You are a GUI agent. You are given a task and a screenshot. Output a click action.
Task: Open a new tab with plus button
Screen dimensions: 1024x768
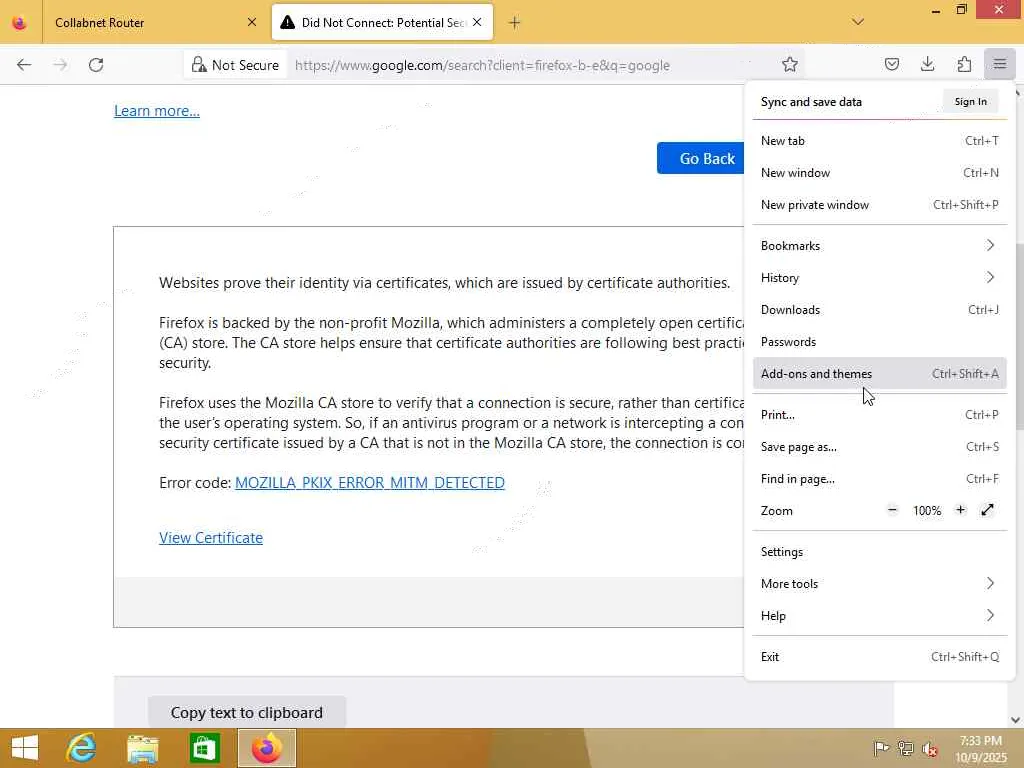tap(515, 23)
